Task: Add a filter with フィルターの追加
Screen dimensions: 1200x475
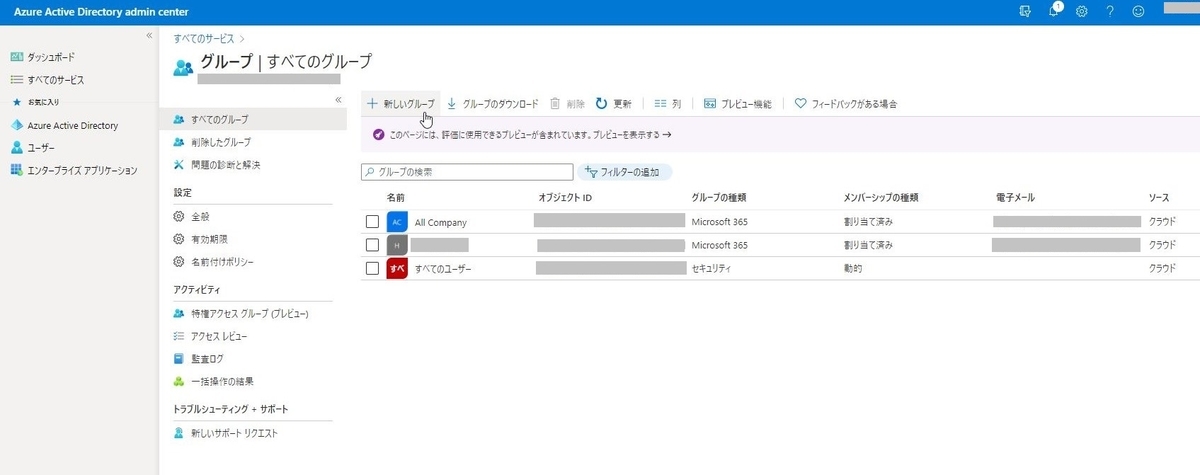Action: 625,172
